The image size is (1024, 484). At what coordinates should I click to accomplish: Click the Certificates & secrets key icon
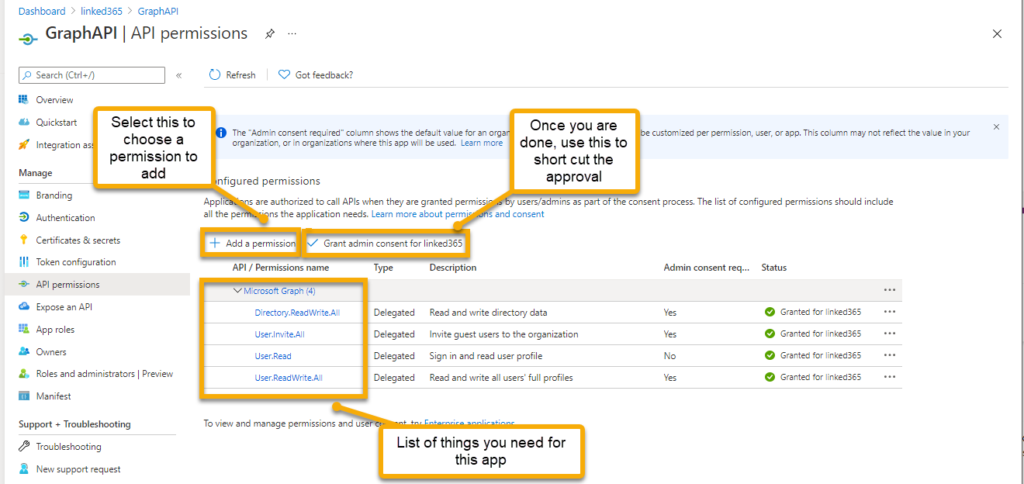coord(24,240)
